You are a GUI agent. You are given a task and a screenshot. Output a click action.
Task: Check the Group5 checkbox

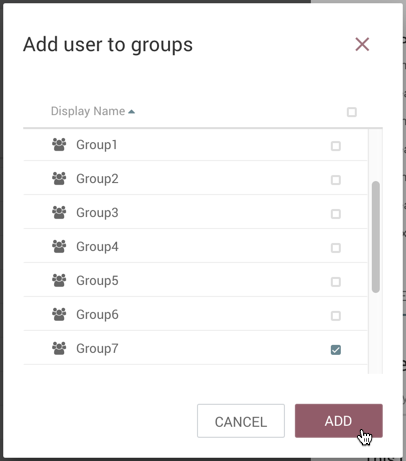point(336,282)
